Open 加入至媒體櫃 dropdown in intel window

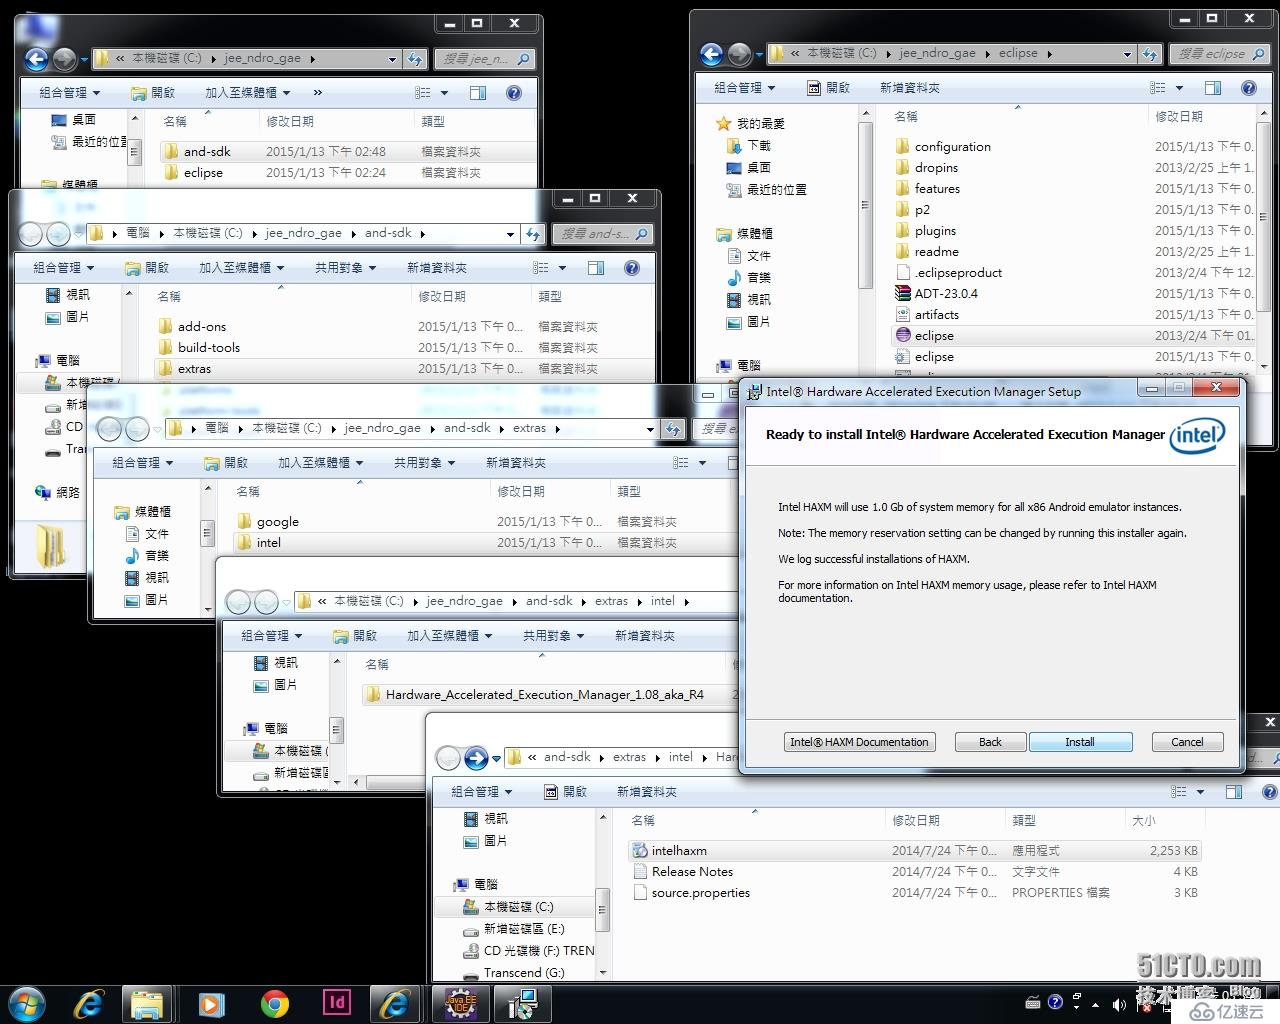pos(449,636)
